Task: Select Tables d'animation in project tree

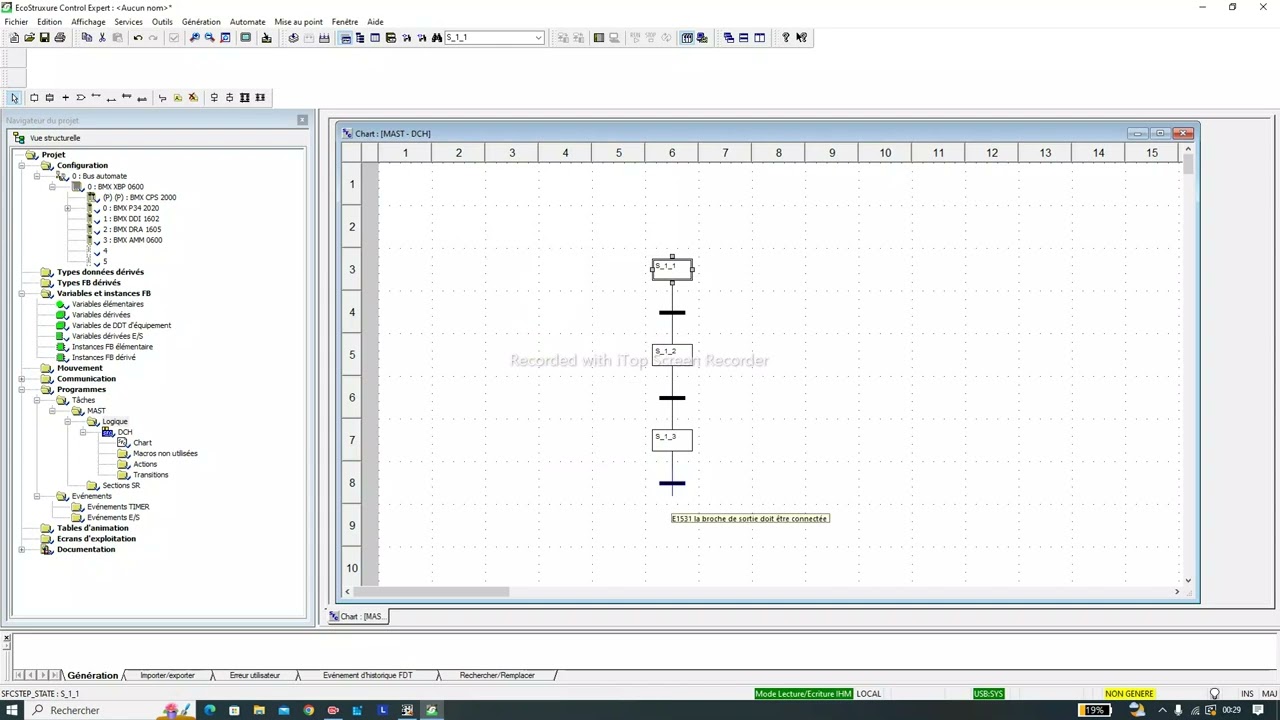Action: pyautogui.click(x=92, y=528)
